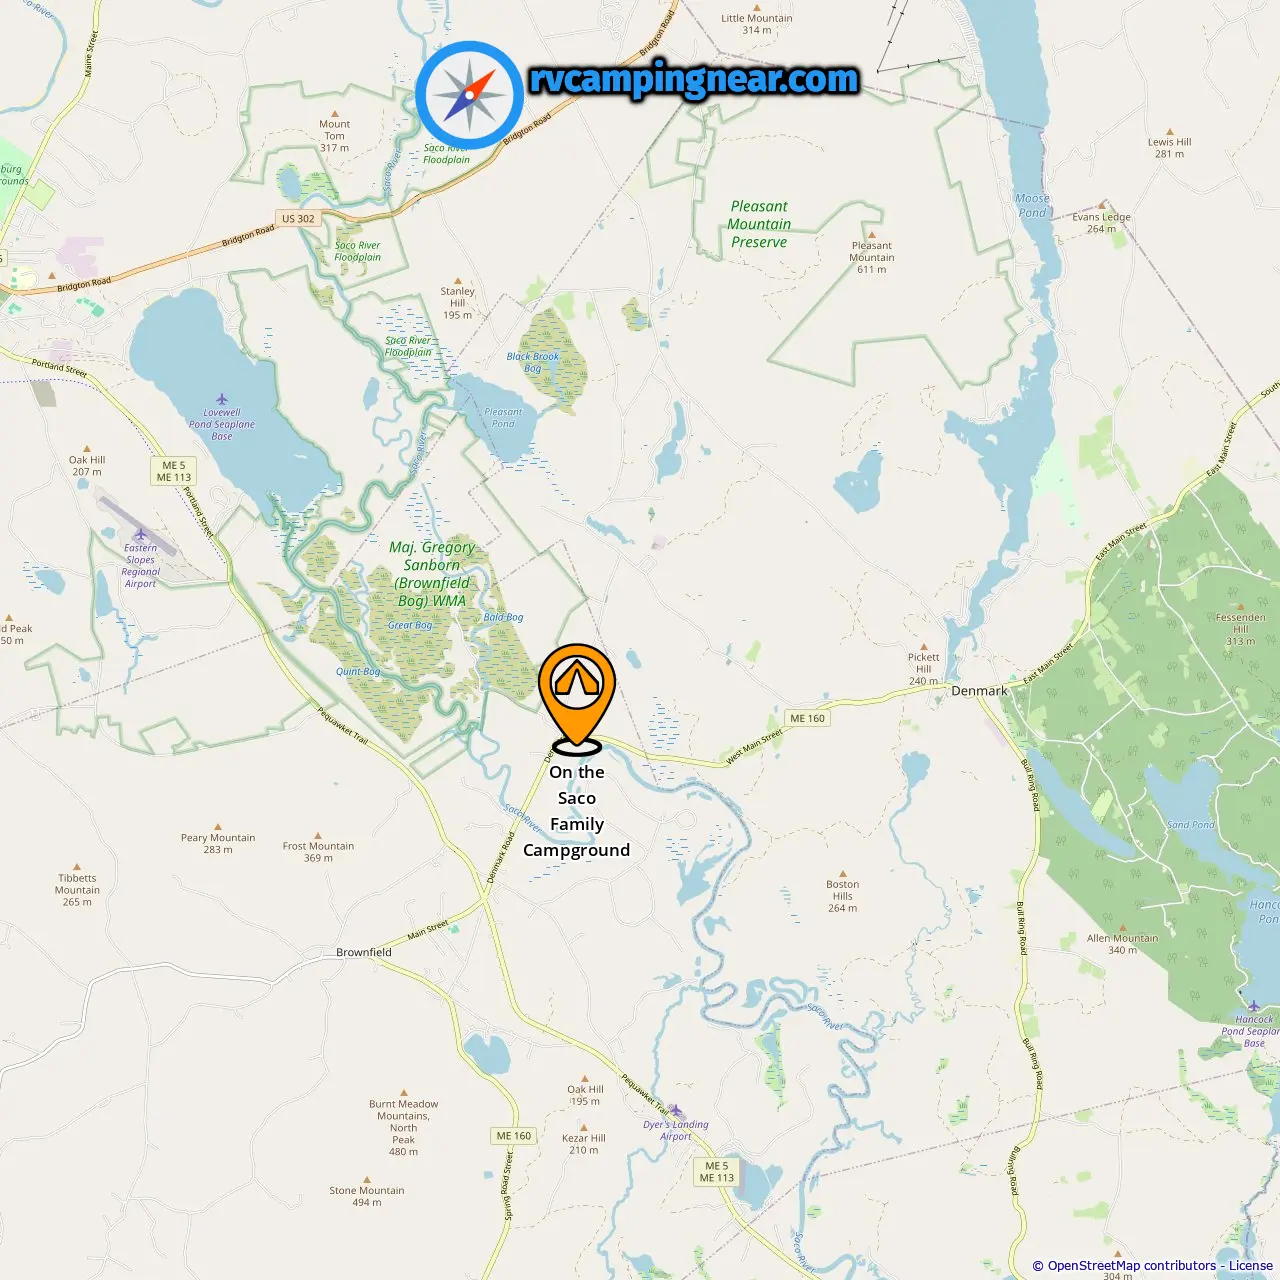Open the rvcampingnear.com site title
Screen dimensions: 1280x1280
pos(694,79)
